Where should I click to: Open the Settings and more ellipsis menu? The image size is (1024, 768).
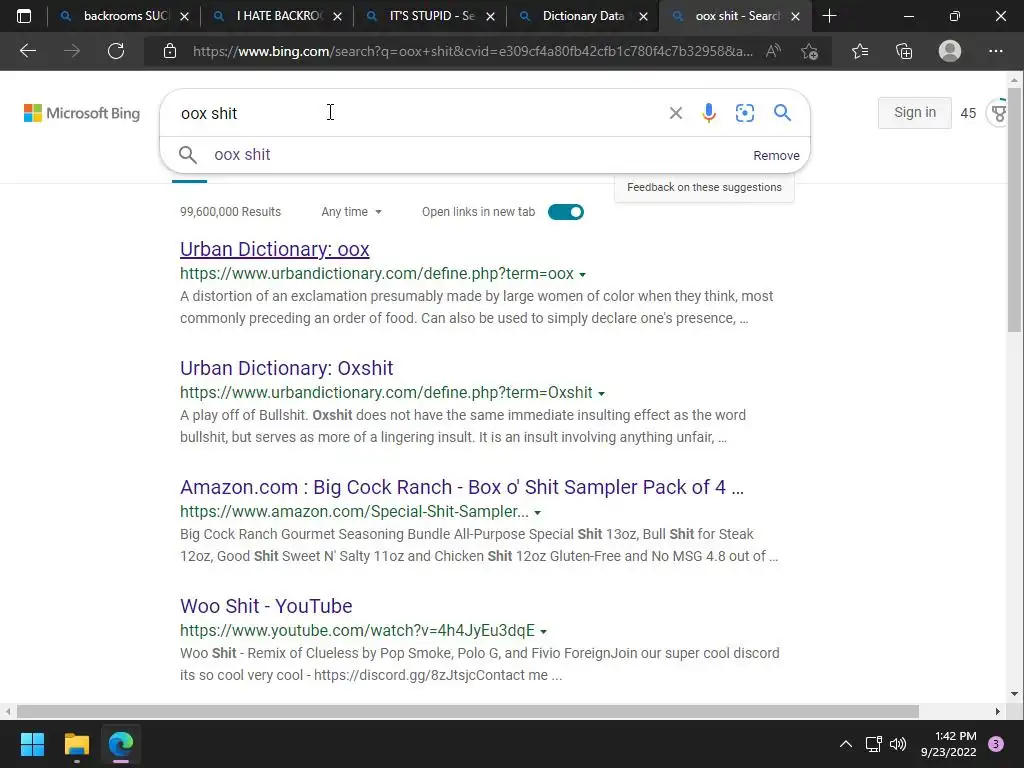995,51
